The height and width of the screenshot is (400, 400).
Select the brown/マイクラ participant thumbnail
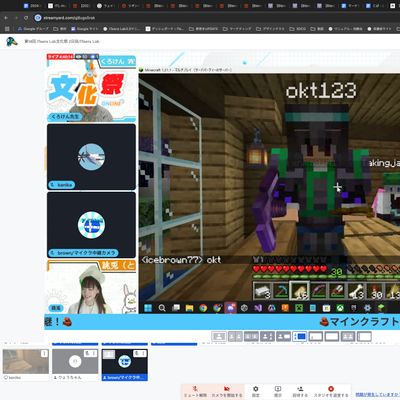click(x=125, y=365)
